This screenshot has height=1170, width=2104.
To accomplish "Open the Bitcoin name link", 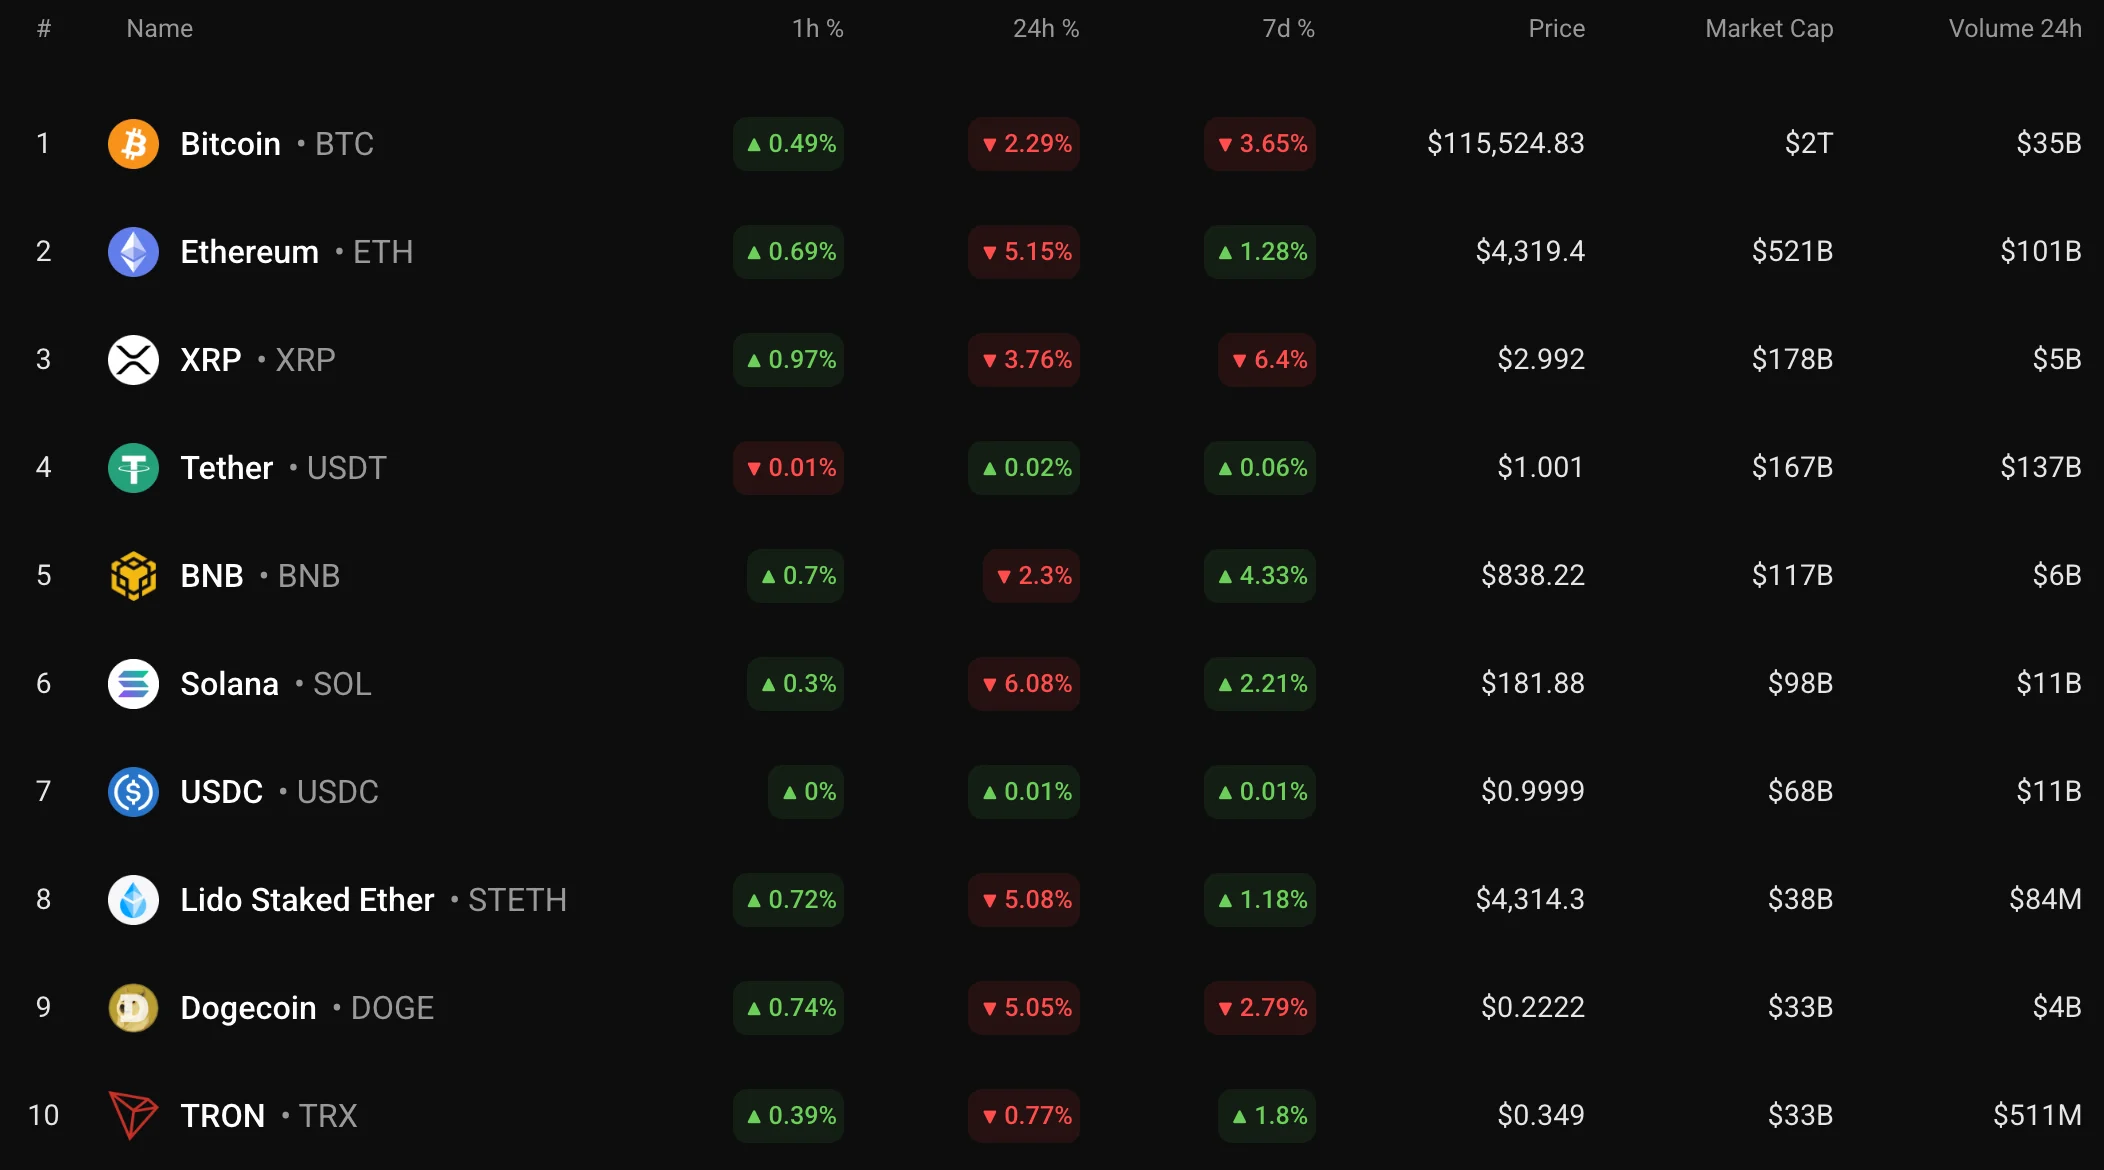I will (230, 144).
